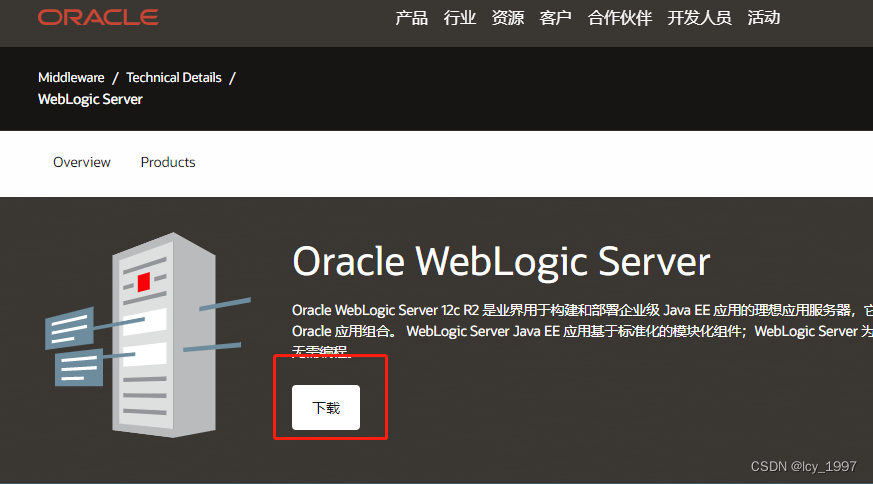Switch to the Overview tab
This screenshot has width=873, height=484.
pos(82,162)
